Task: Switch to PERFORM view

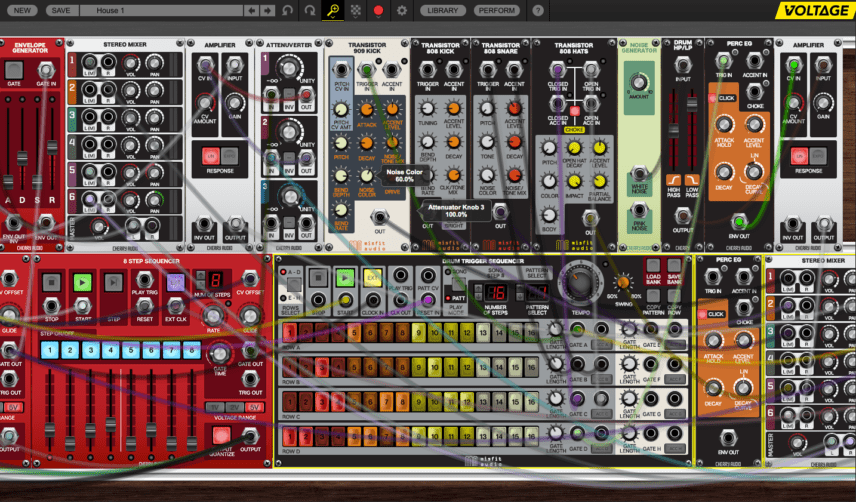Action: (x=497, y=10)
